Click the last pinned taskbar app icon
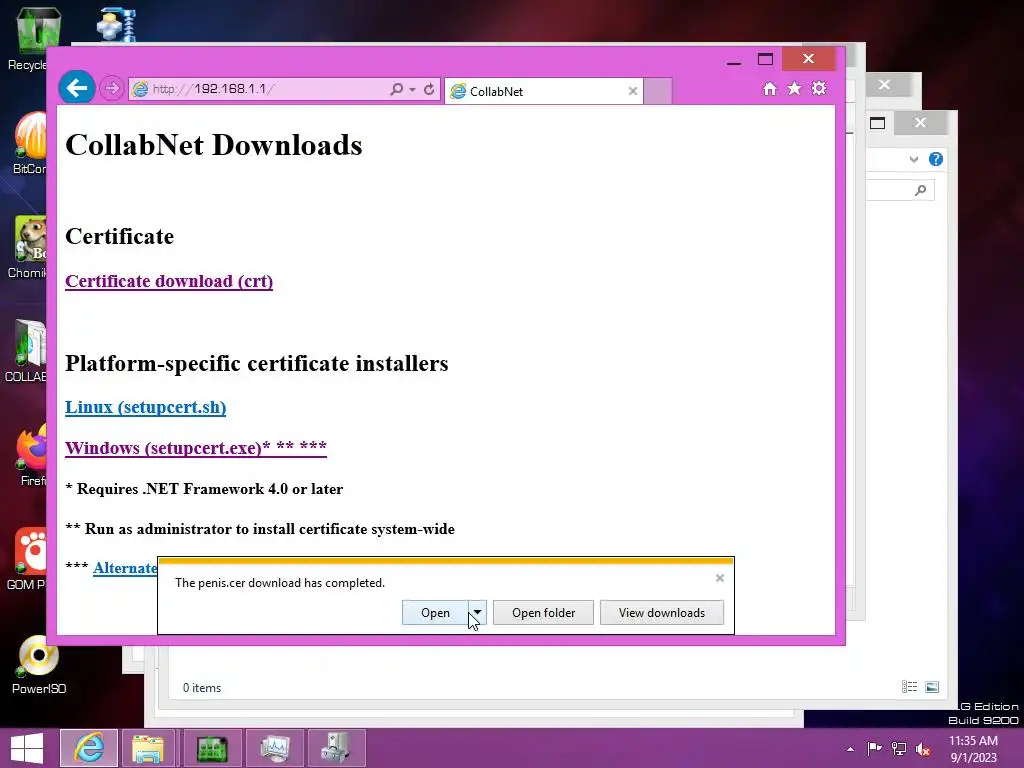 336,748
